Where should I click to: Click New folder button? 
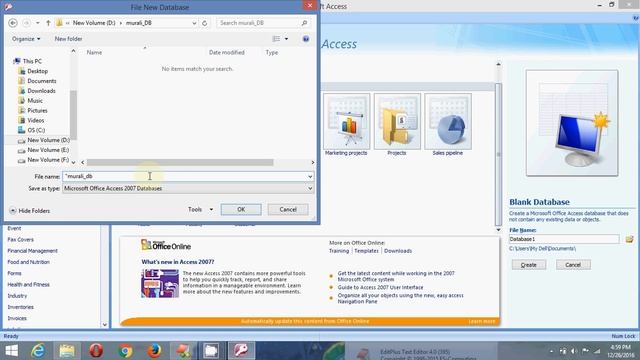tap(68, 39)
